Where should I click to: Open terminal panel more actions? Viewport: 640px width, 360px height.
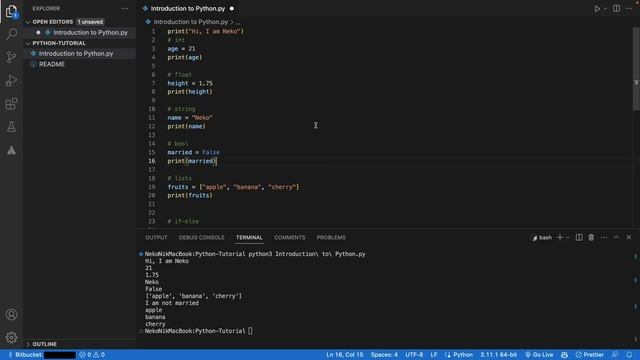pyautogui.click(x=604, y=237)
